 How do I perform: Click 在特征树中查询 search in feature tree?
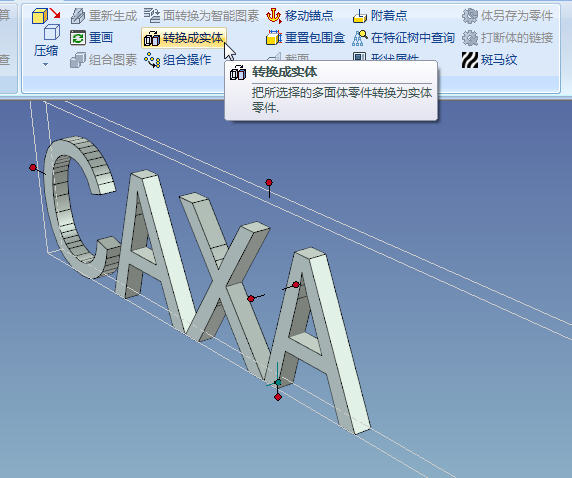click(x=403, y=38)
